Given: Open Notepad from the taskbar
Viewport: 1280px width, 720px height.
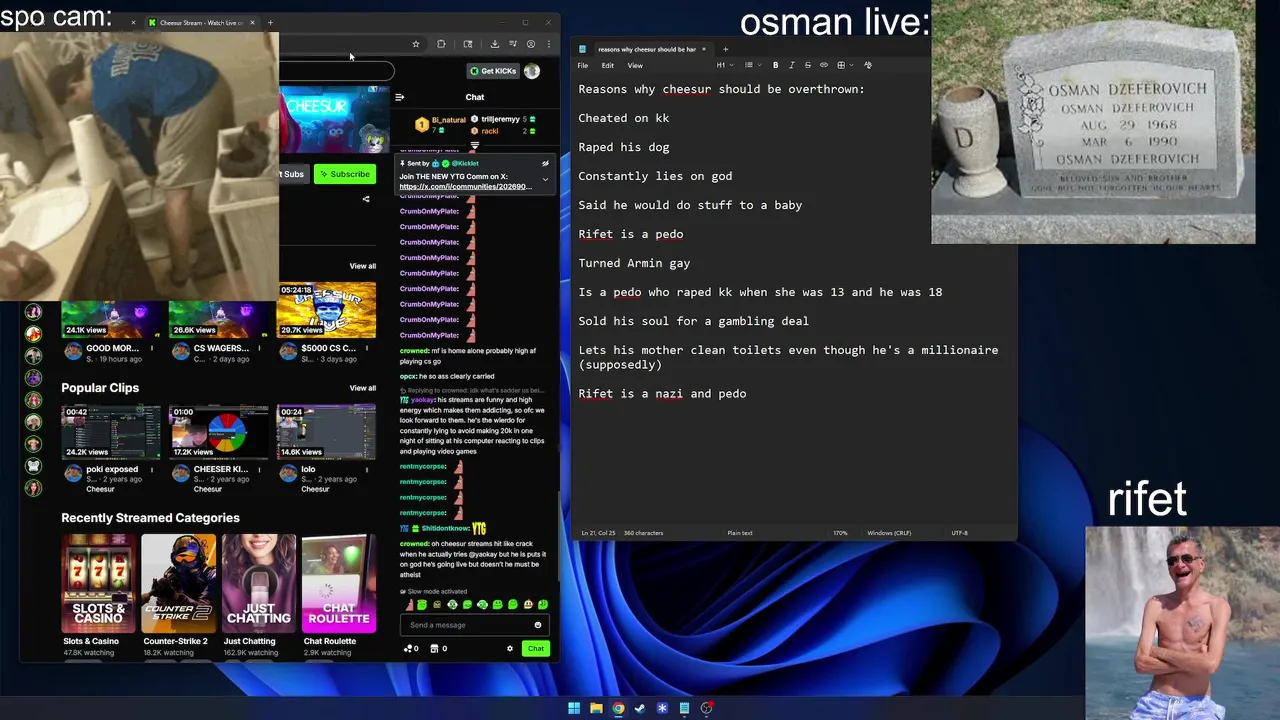Looking at the screenshot, I should [684, 708].
